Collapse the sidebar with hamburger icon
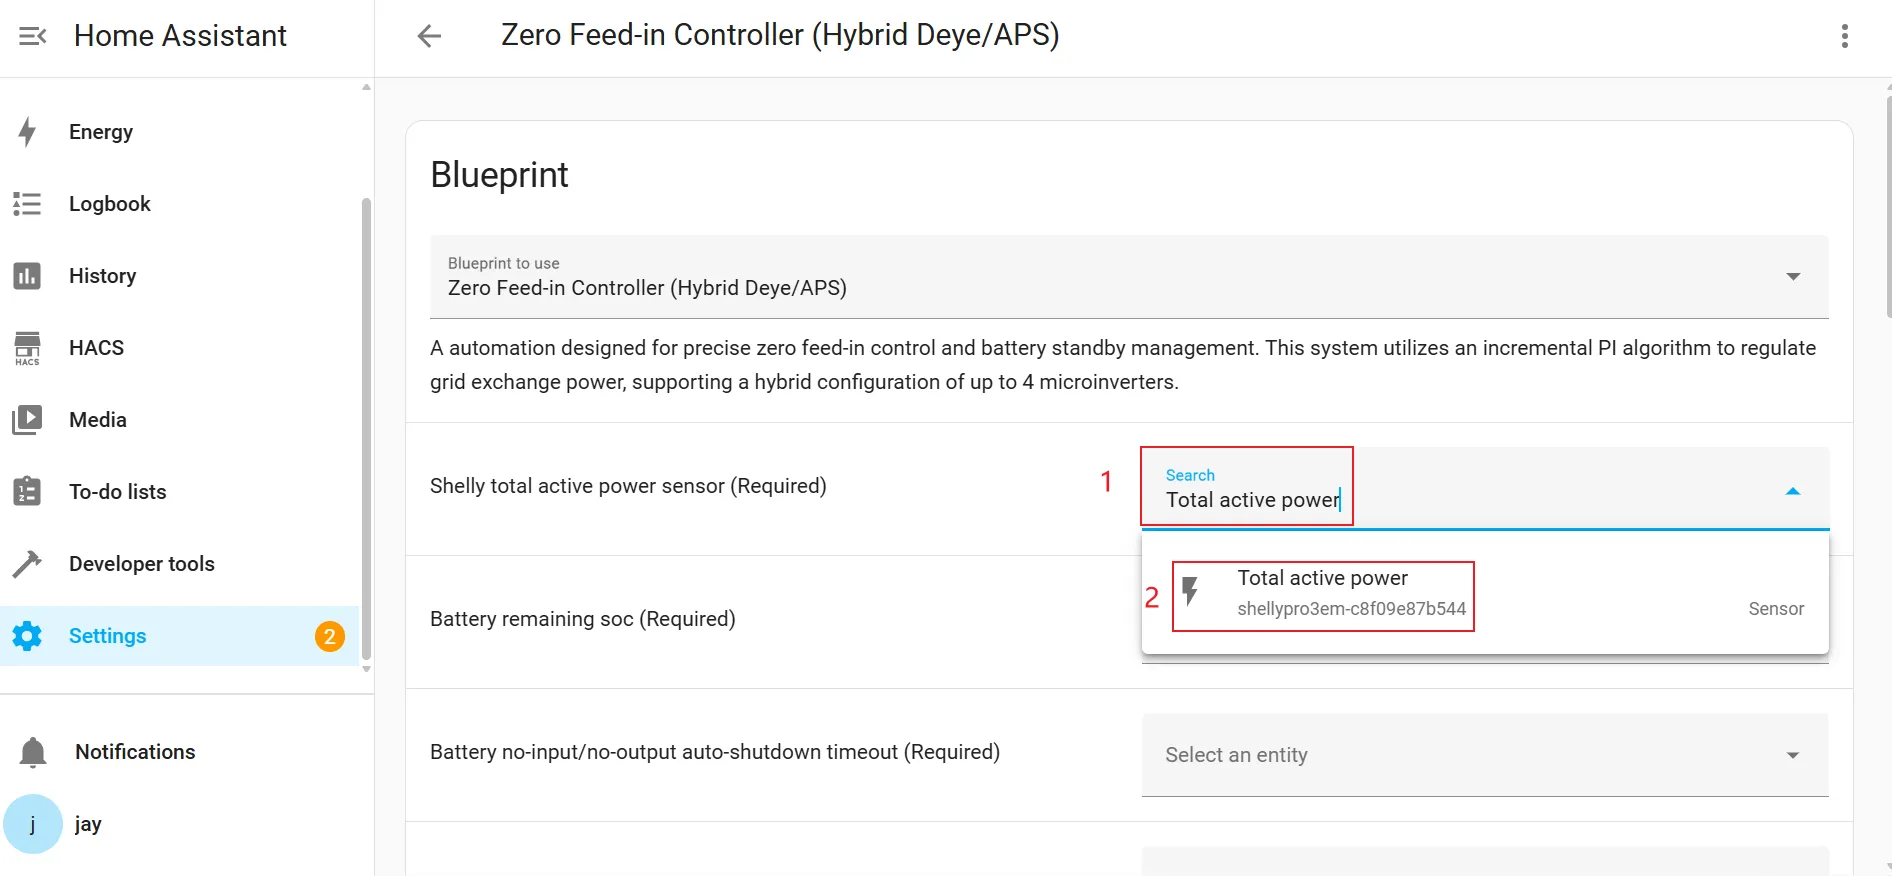Viewport: 1892px width, 876px height. [x=32, y=36]
